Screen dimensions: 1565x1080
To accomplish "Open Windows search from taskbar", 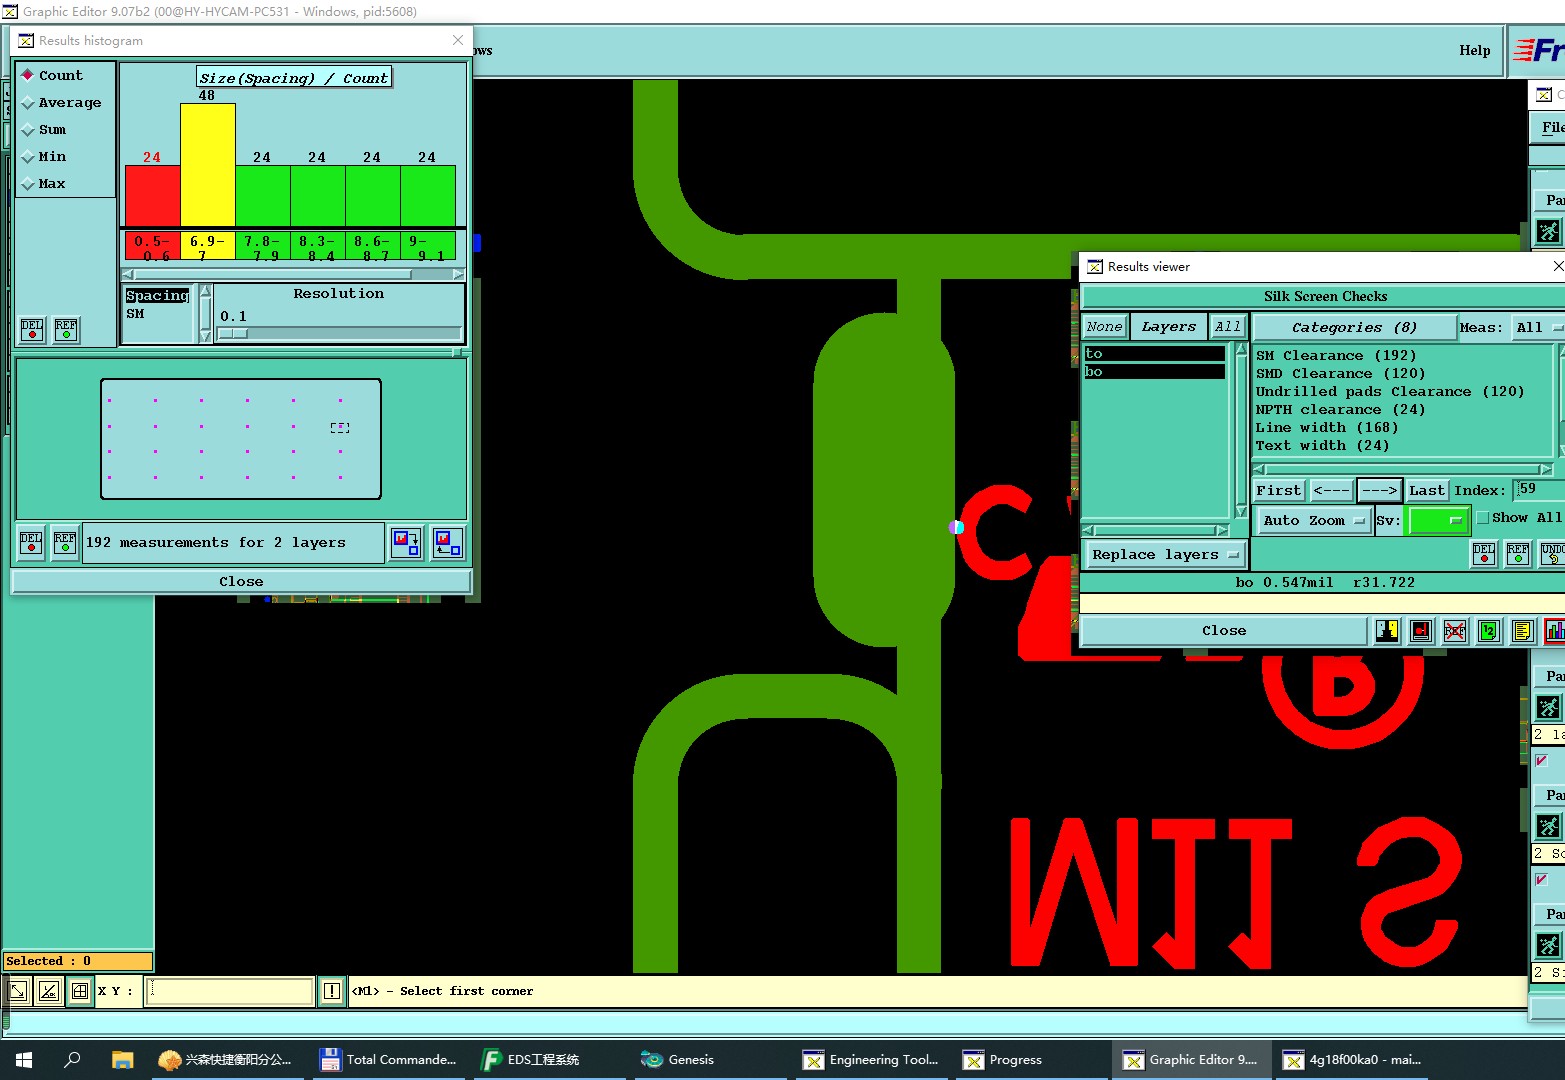I will pos(72,1060).
